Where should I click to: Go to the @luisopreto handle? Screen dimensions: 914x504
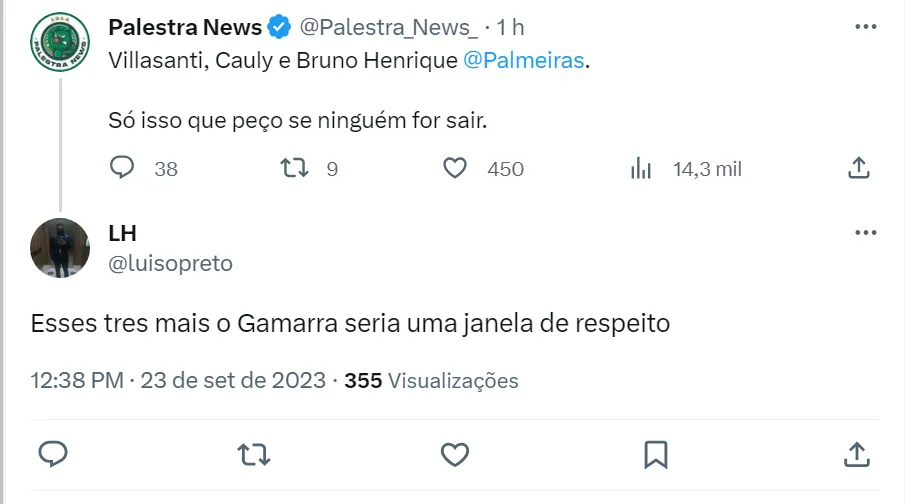[x=170, y=264]
